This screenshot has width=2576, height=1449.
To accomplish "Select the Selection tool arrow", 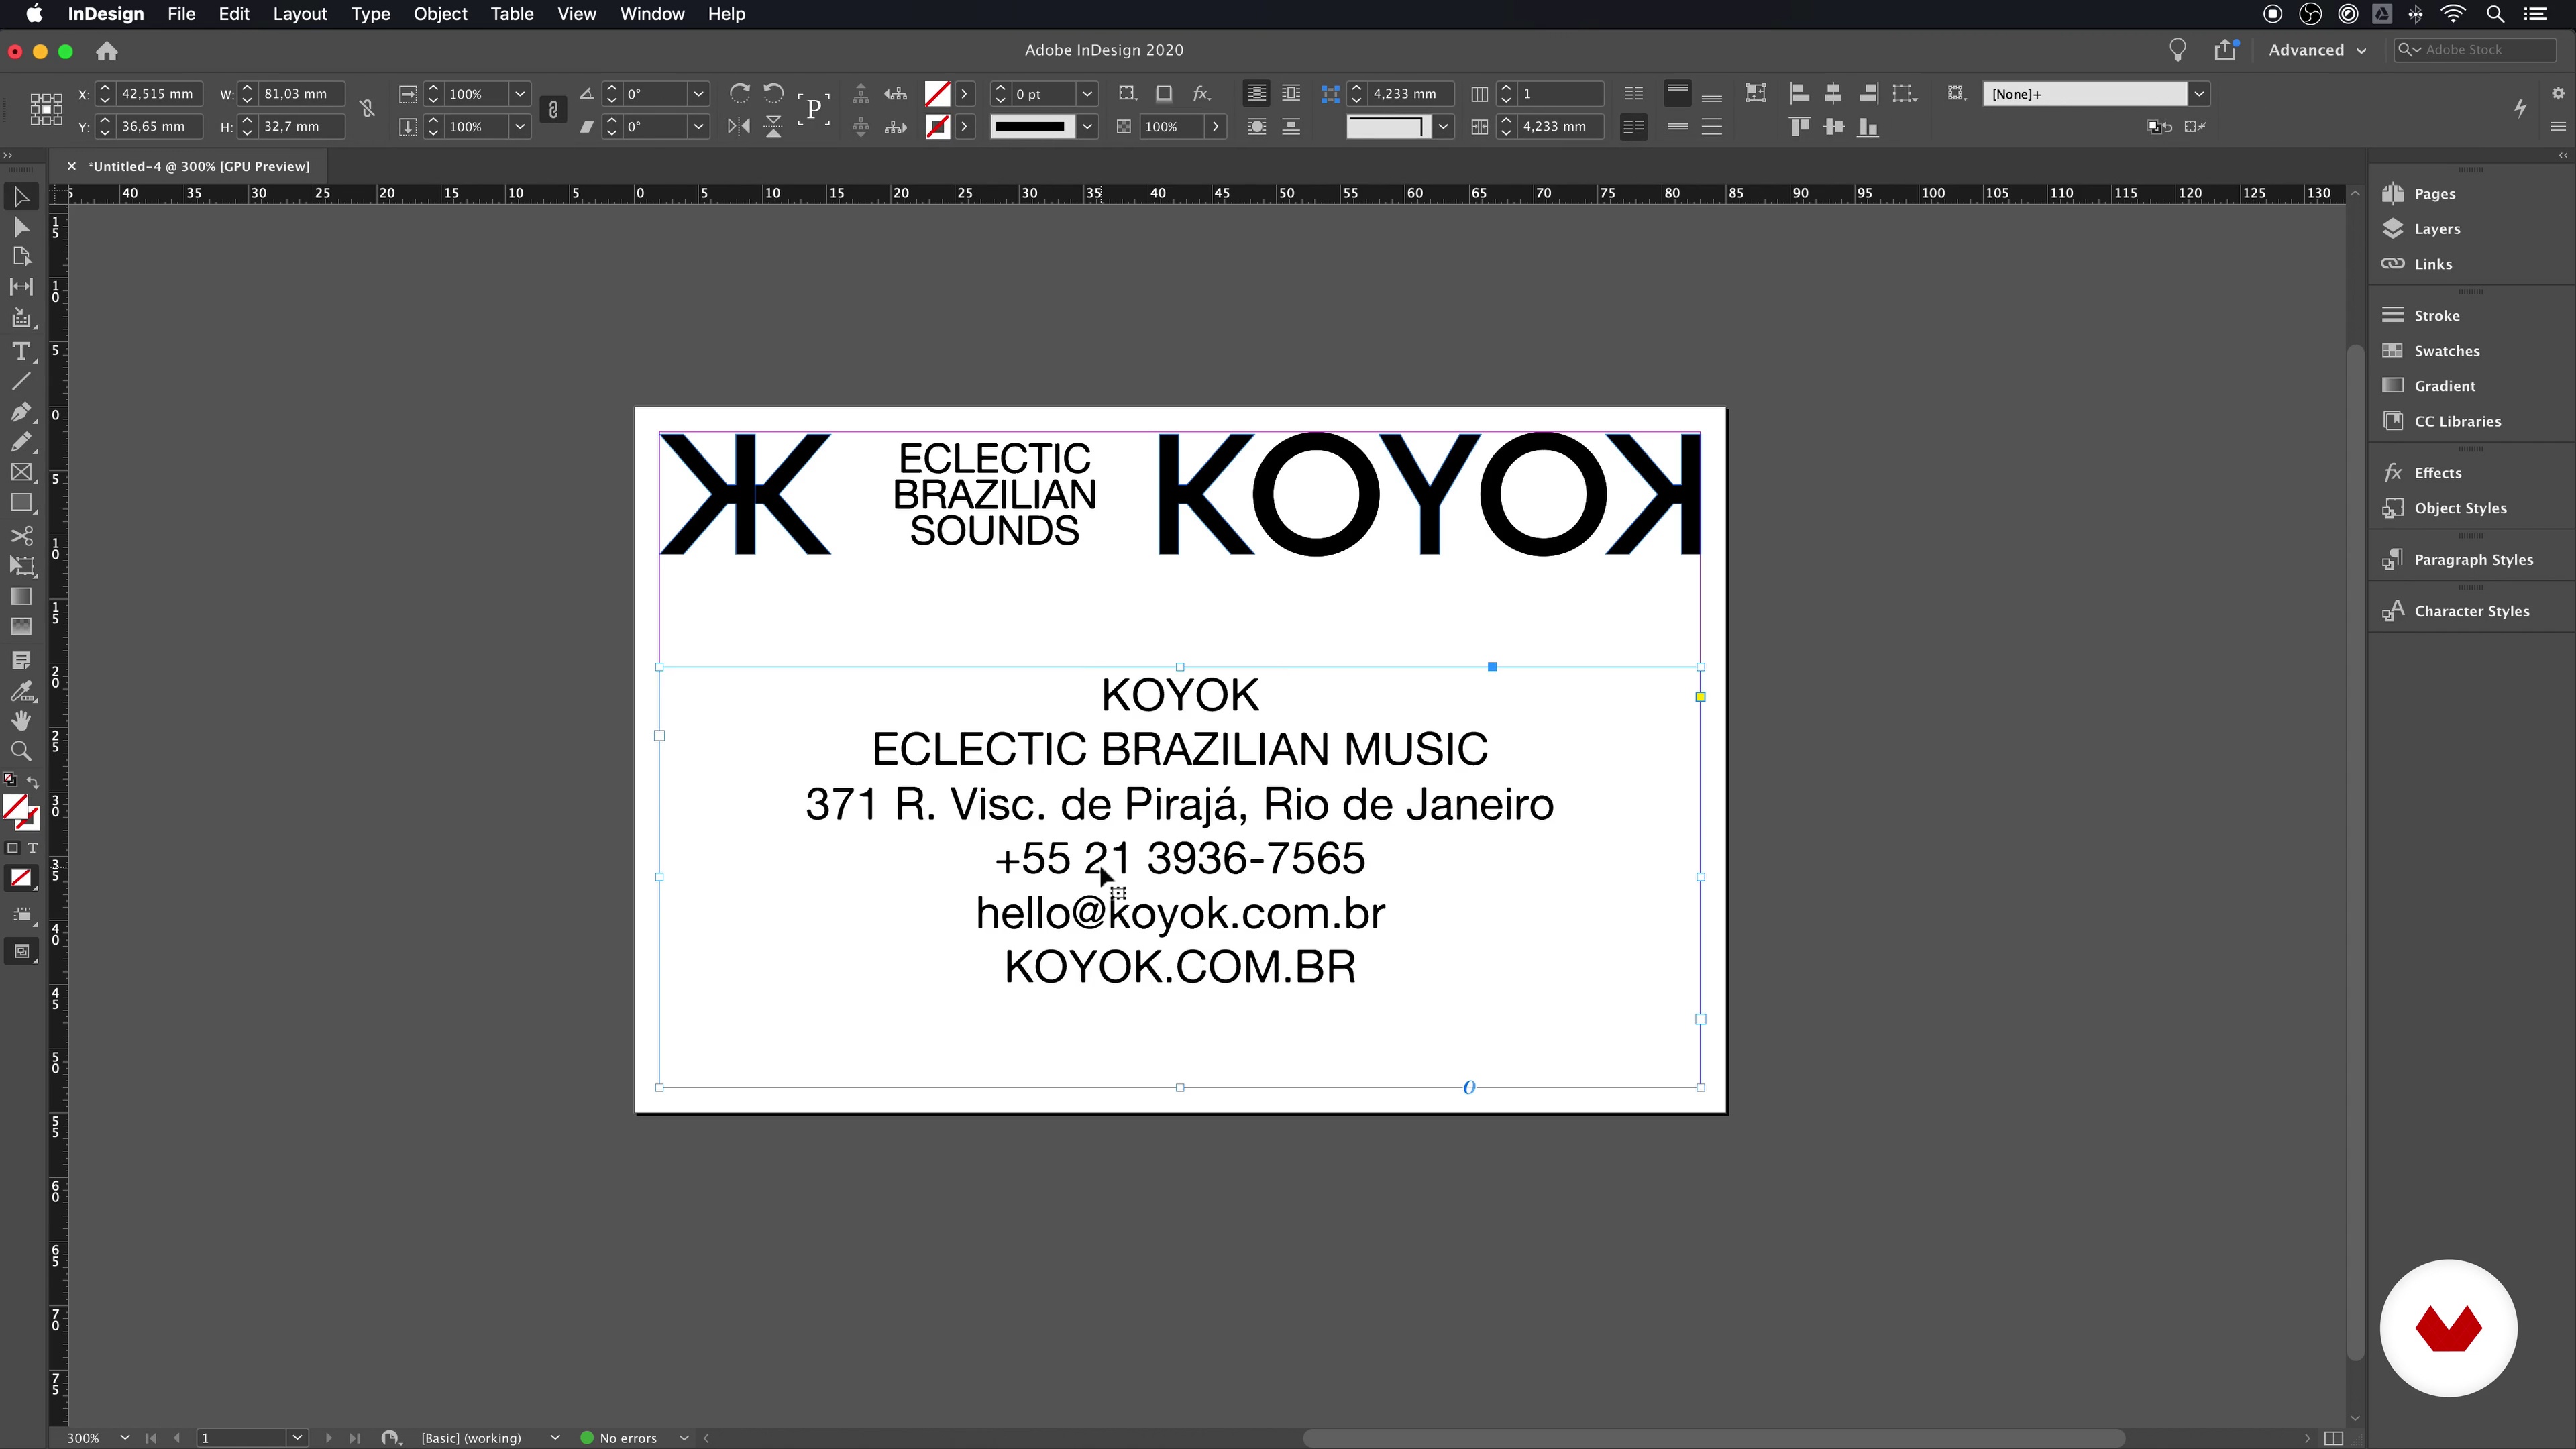I will (21, 197).
